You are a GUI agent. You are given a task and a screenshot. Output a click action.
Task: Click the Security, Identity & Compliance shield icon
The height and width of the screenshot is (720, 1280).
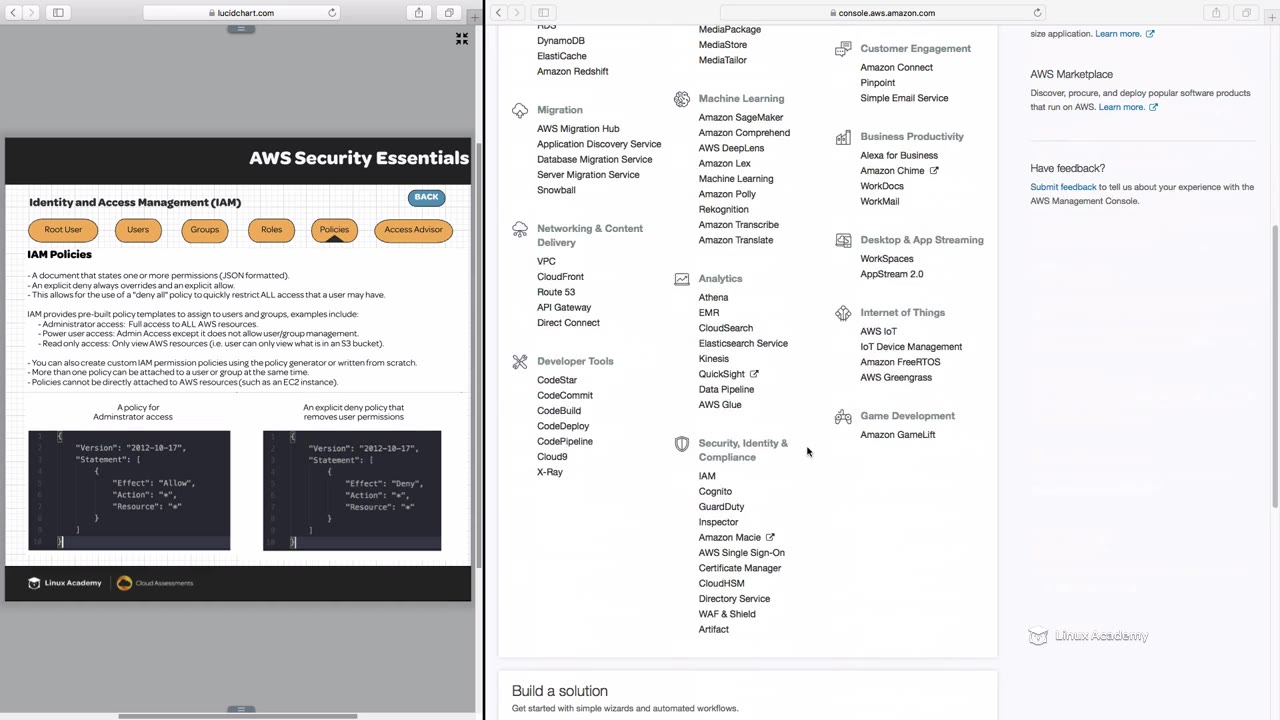[x=682, y=444]
